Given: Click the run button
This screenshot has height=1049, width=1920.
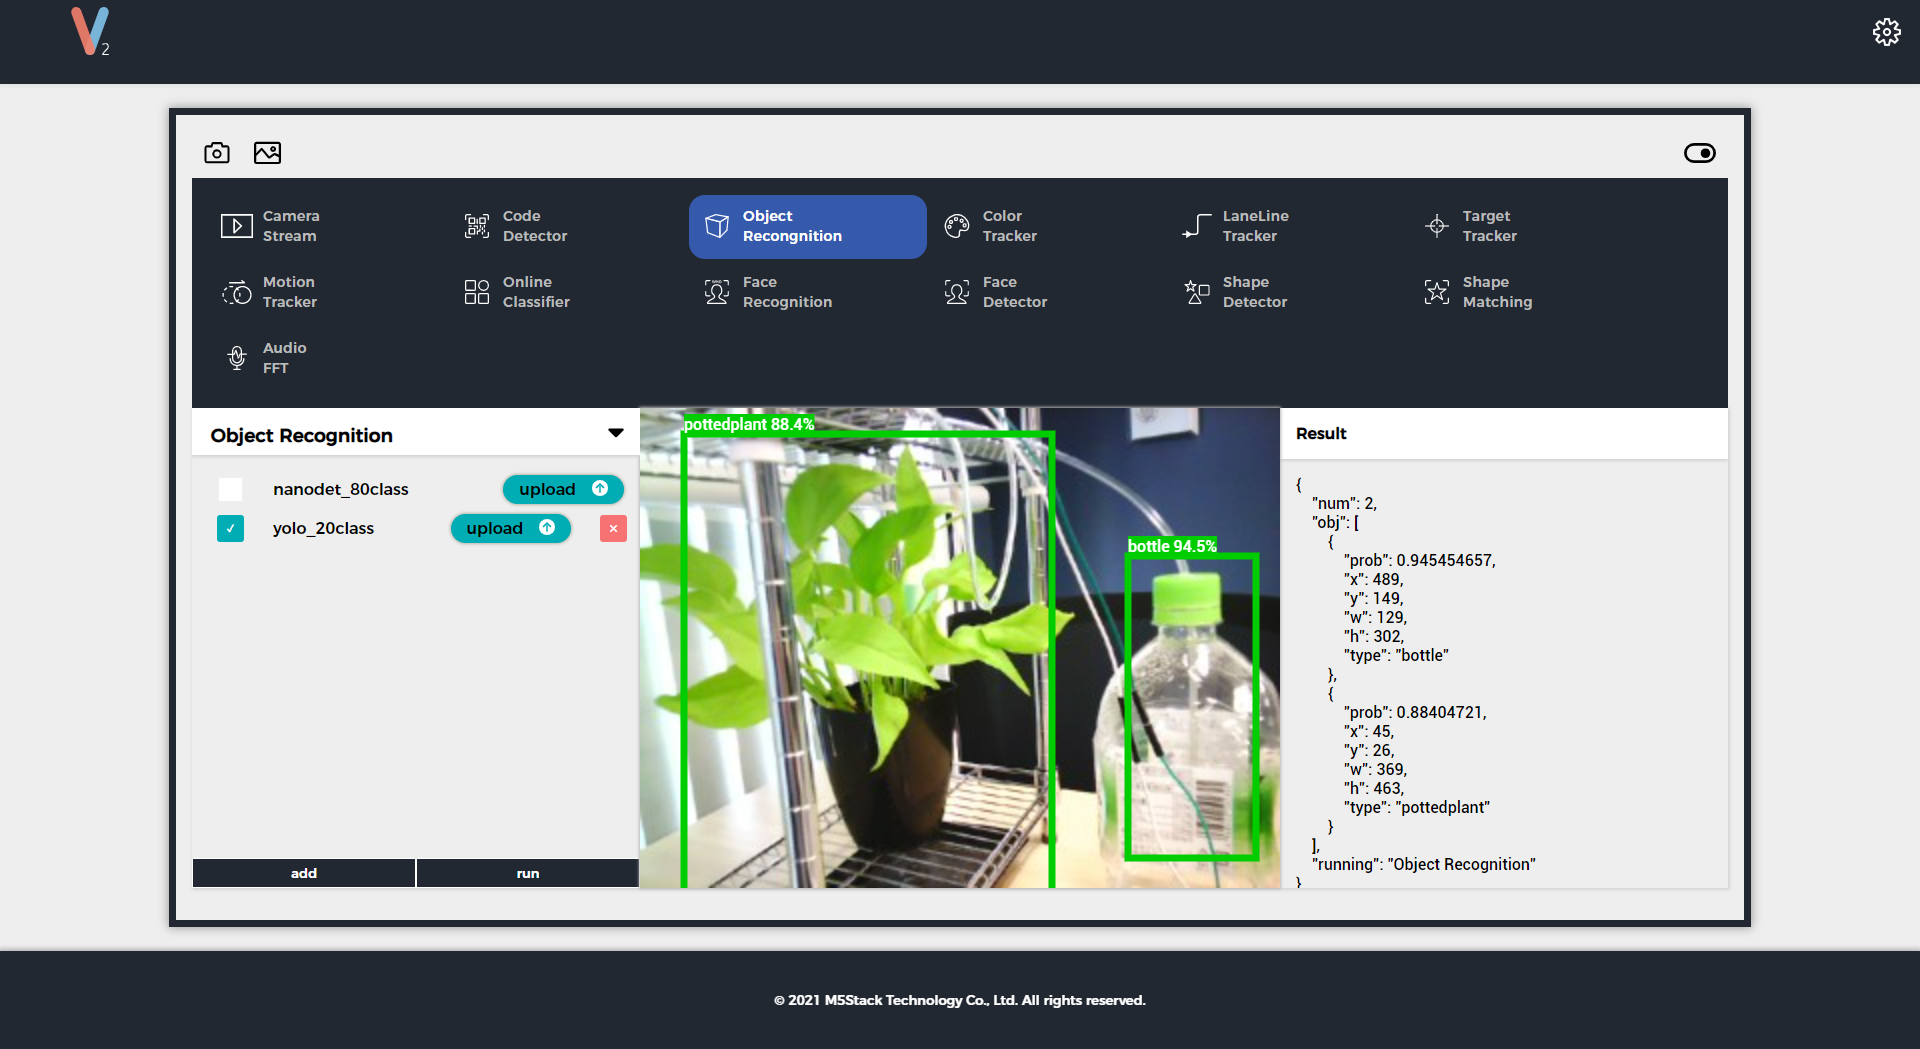Looking at the screenshot, I should 528,873.
